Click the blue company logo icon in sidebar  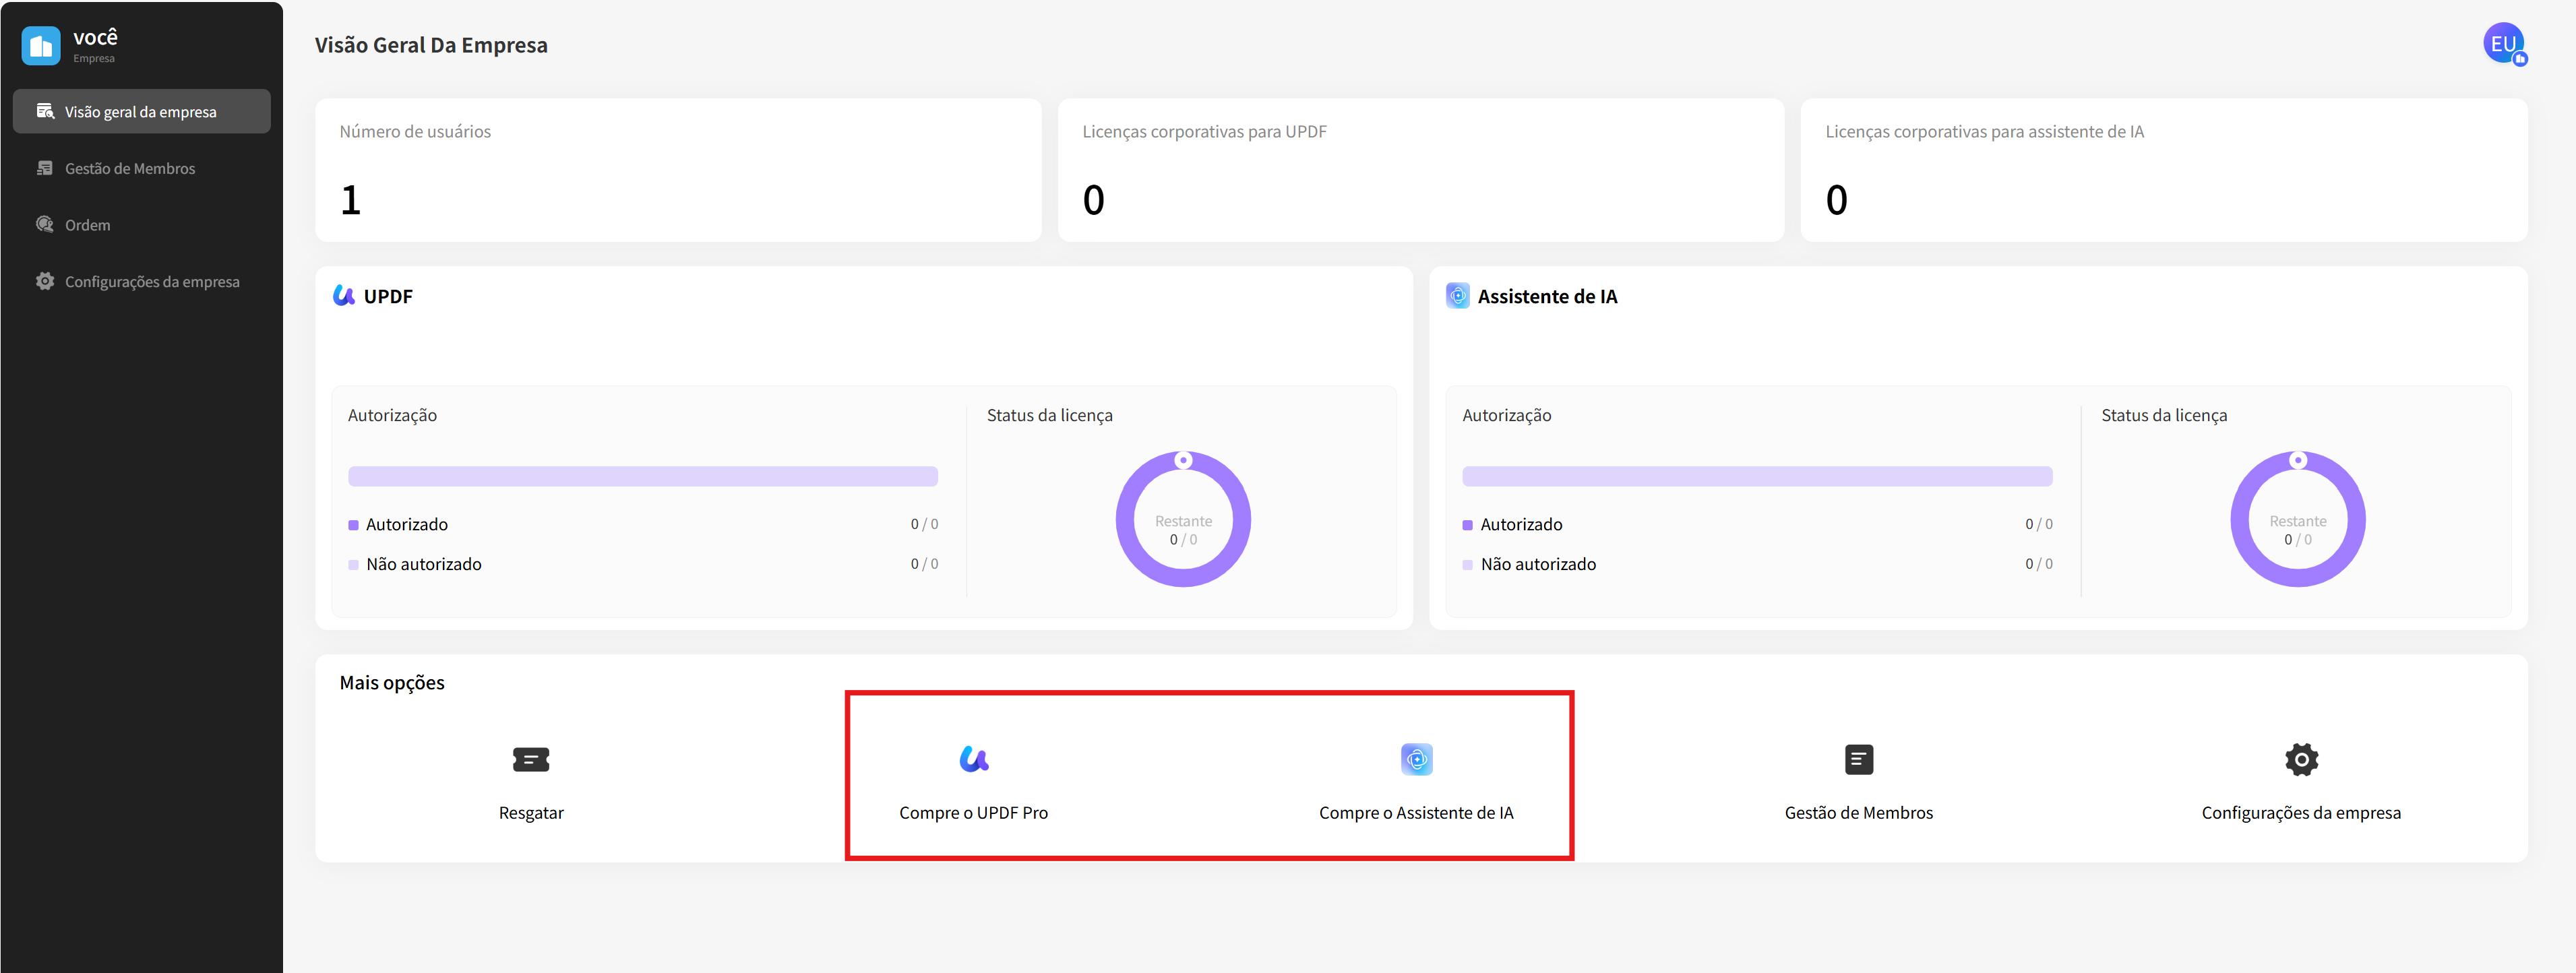coord(41,46)
